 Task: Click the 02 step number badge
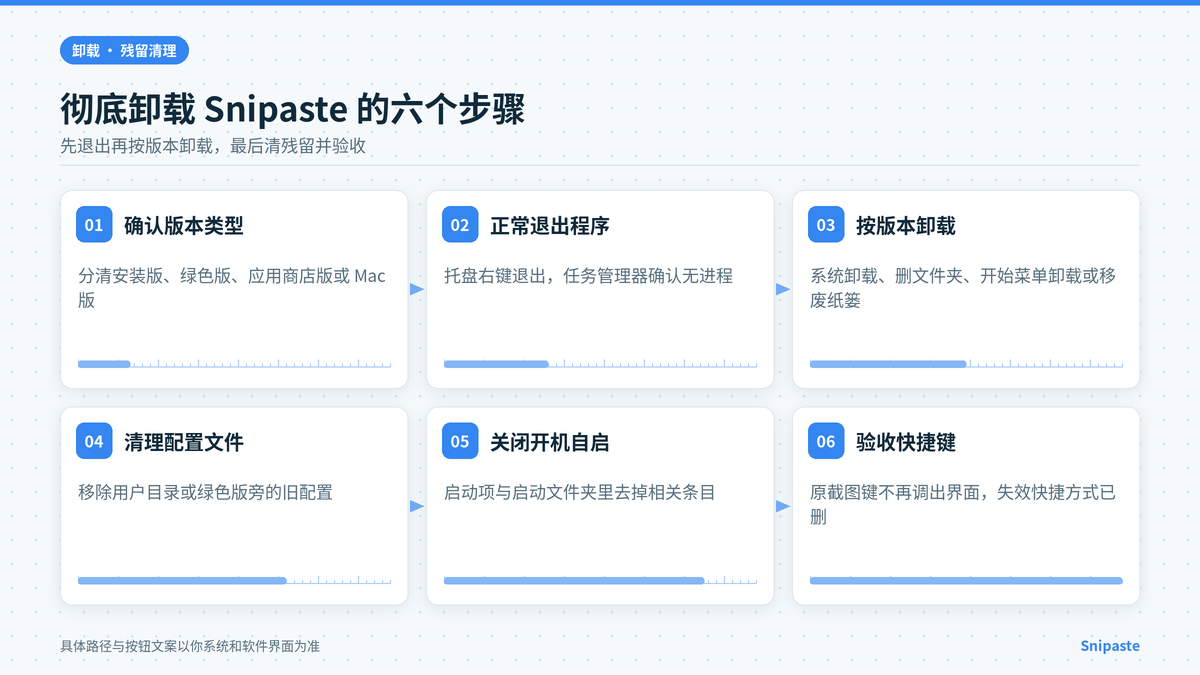tap(460, 225)
